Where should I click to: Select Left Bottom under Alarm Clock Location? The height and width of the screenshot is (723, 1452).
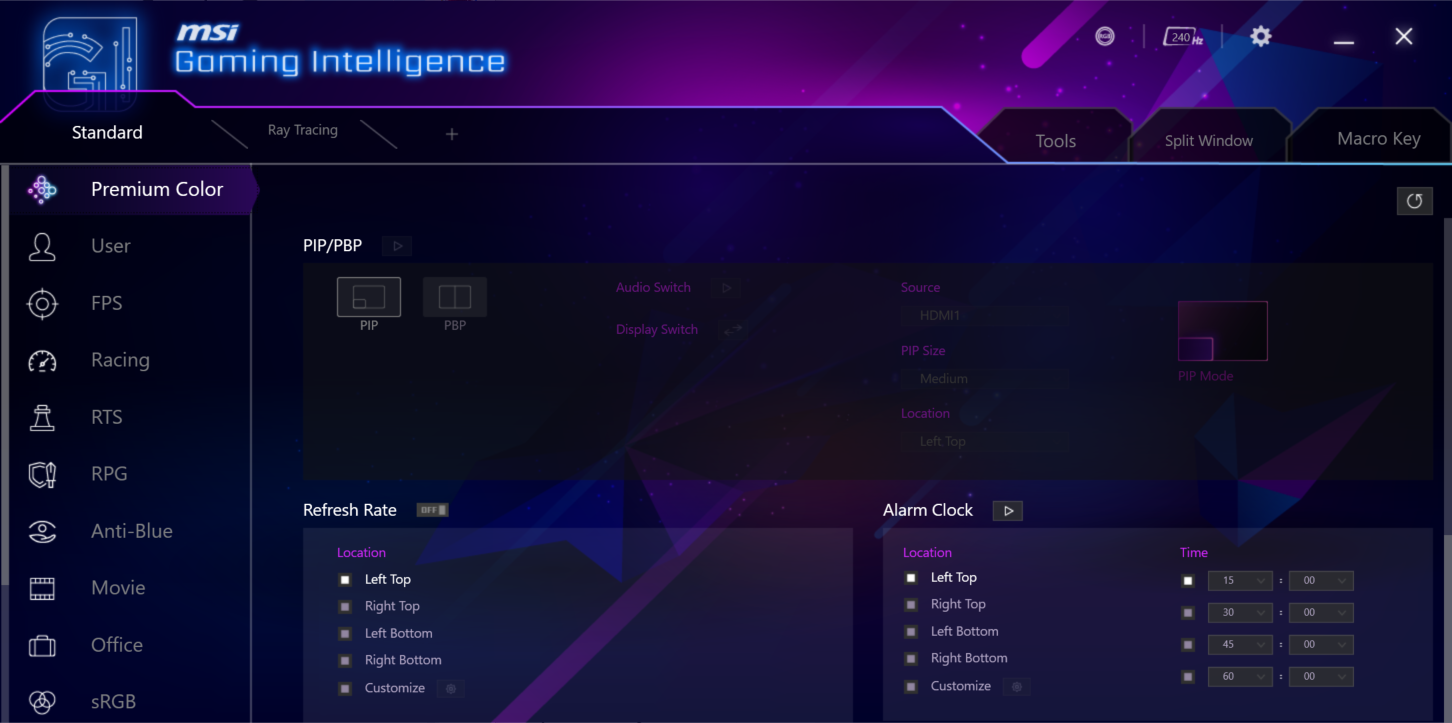tap(952, 631)
